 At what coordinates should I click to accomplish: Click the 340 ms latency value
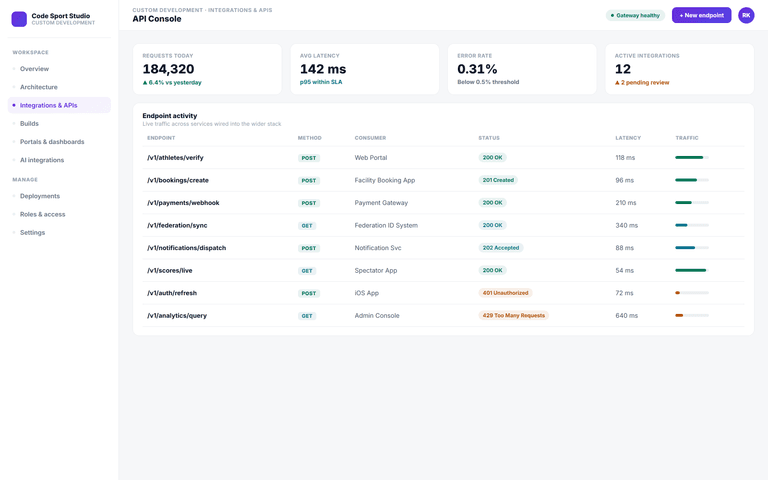point(626,225)
